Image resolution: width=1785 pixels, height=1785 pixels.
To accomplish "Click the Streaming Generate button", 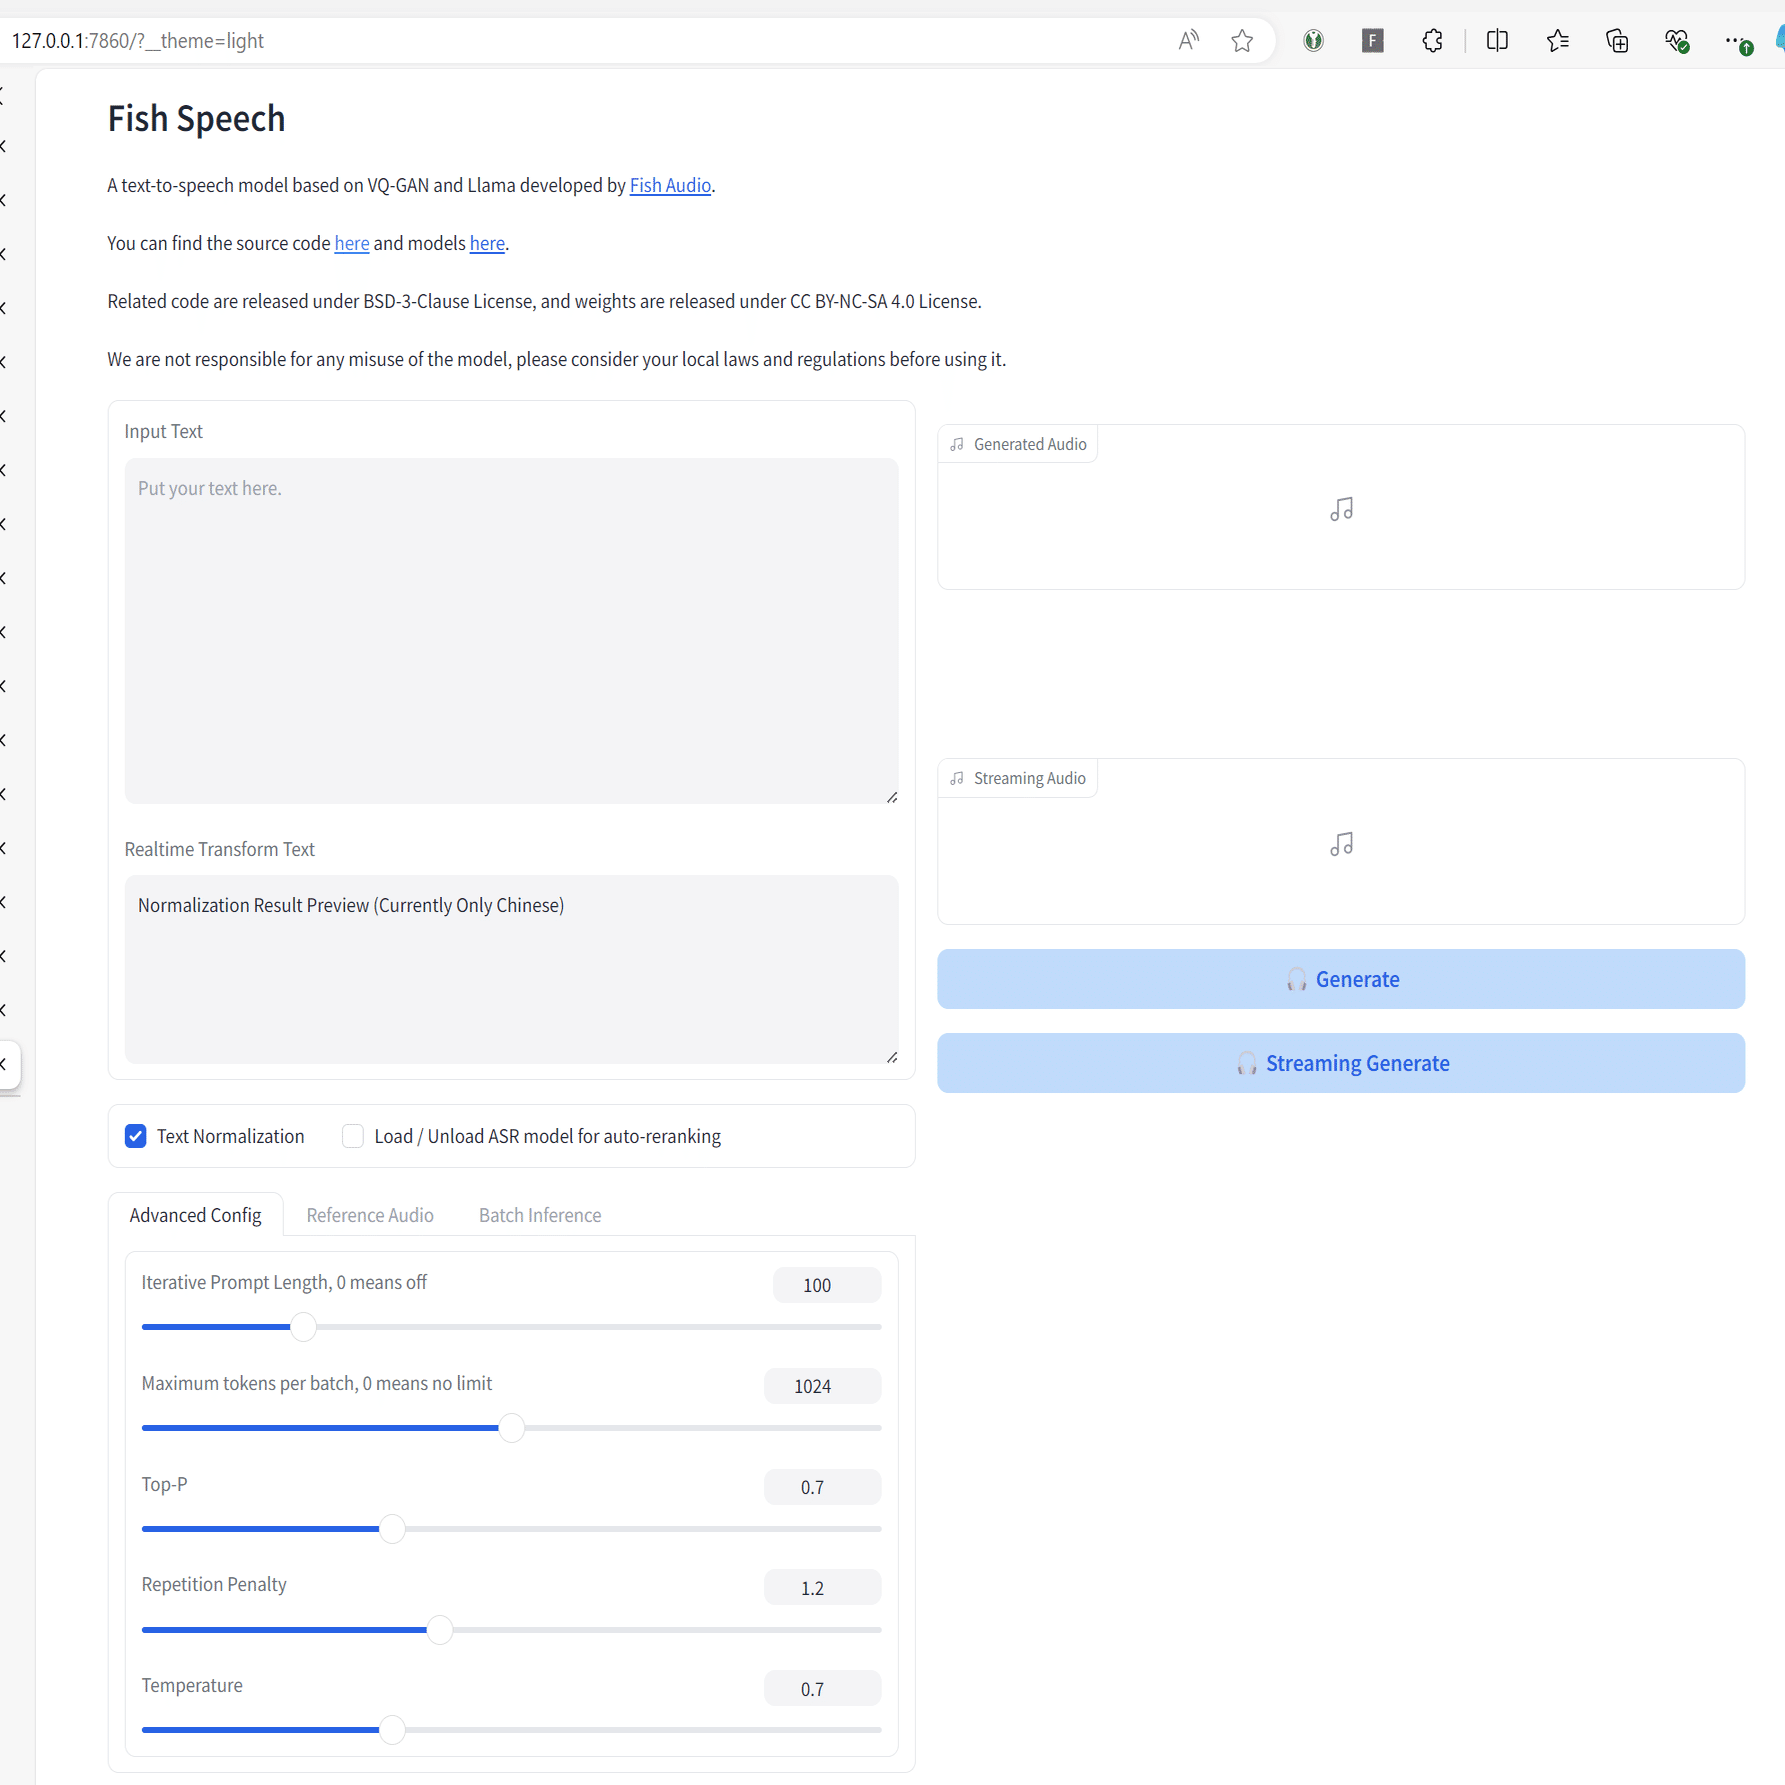I will pyautogui.click(x=1340, y=1063).
